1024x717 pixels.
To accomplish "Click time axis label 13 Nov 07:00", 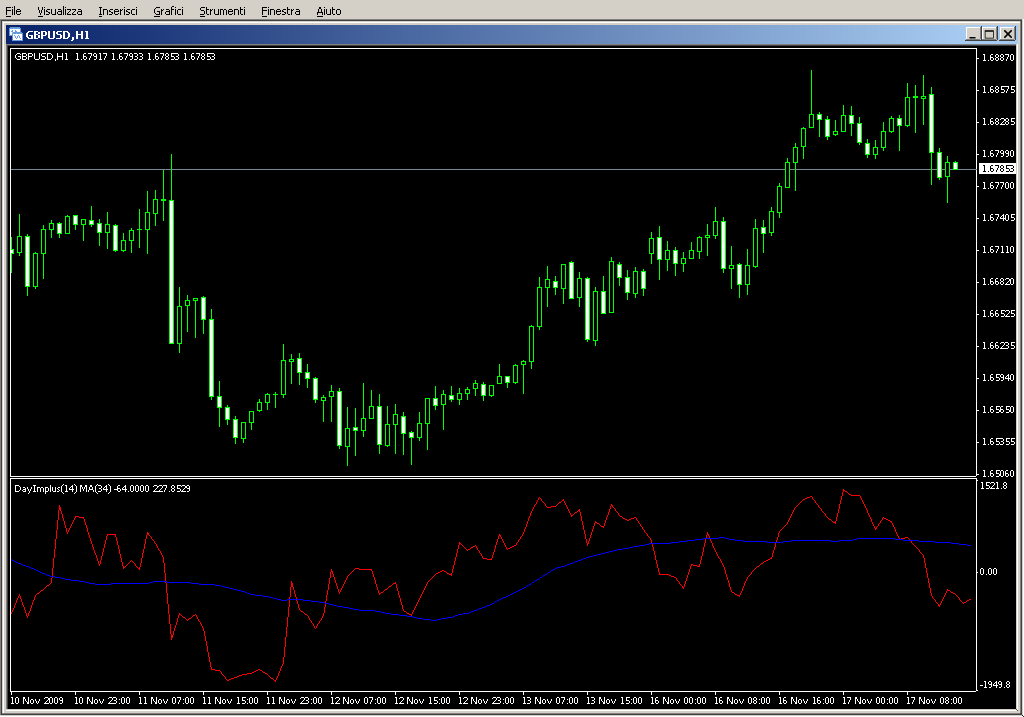I will [550, 701].
